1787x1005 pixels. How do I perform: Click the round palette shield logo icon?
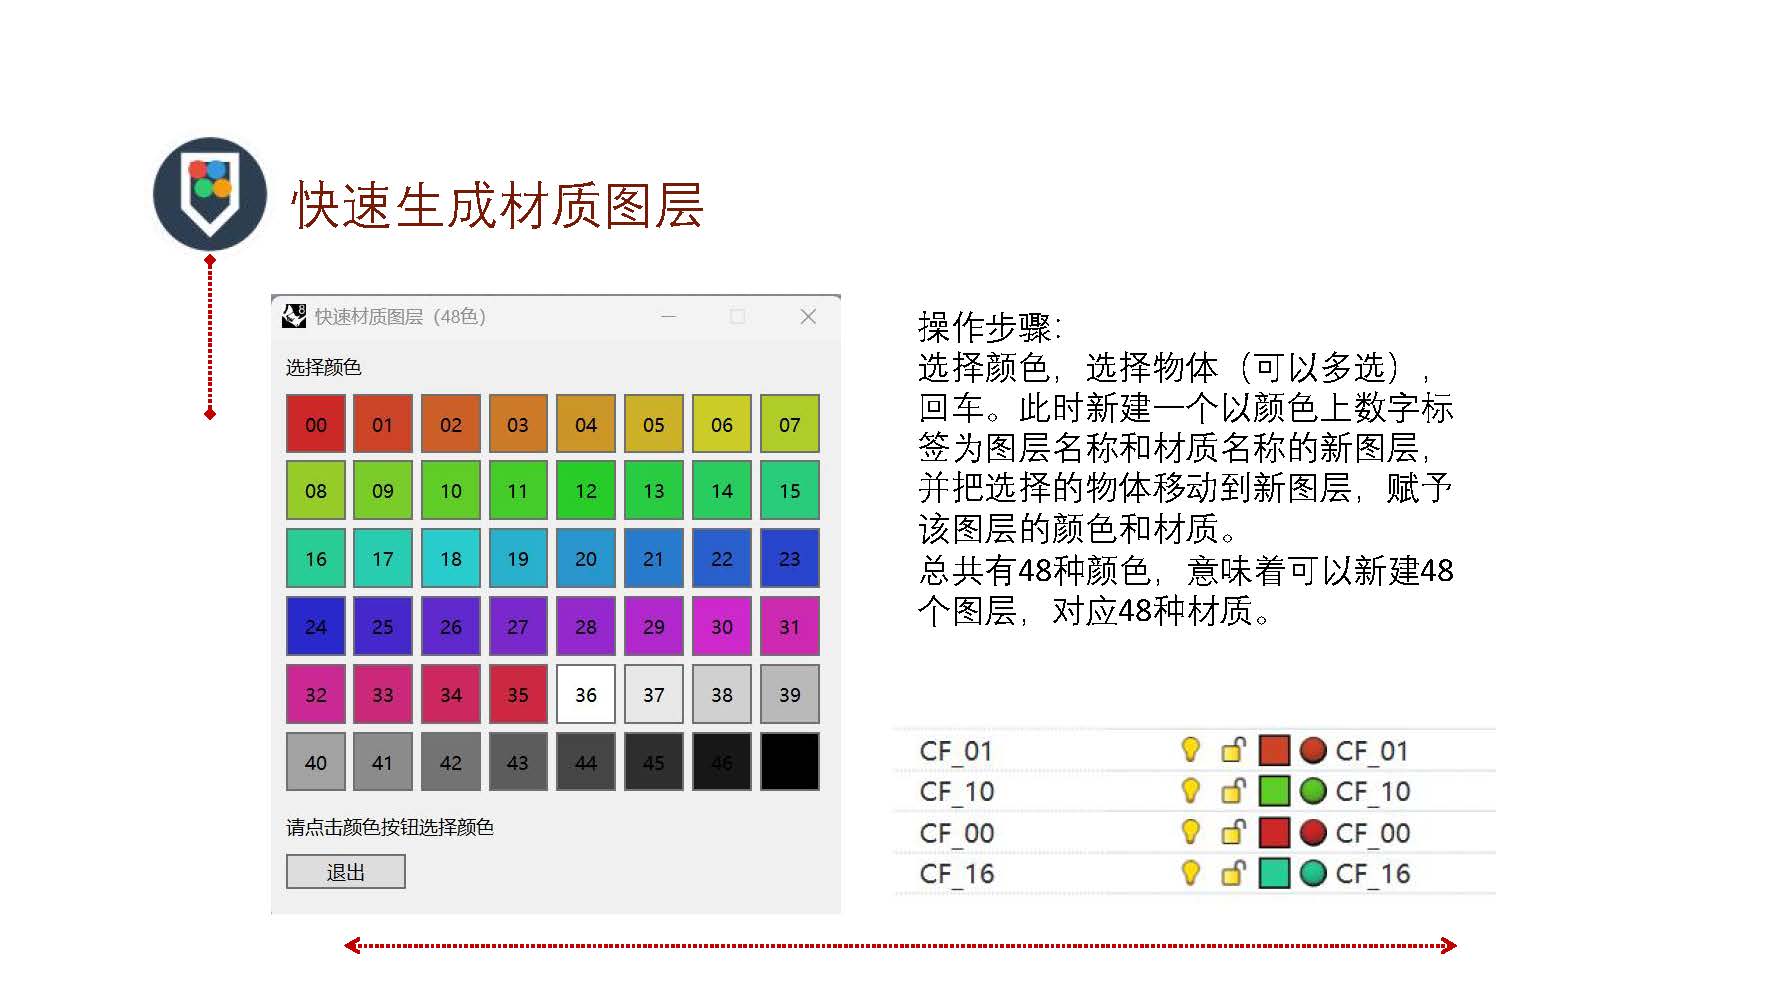click(210, 194)
